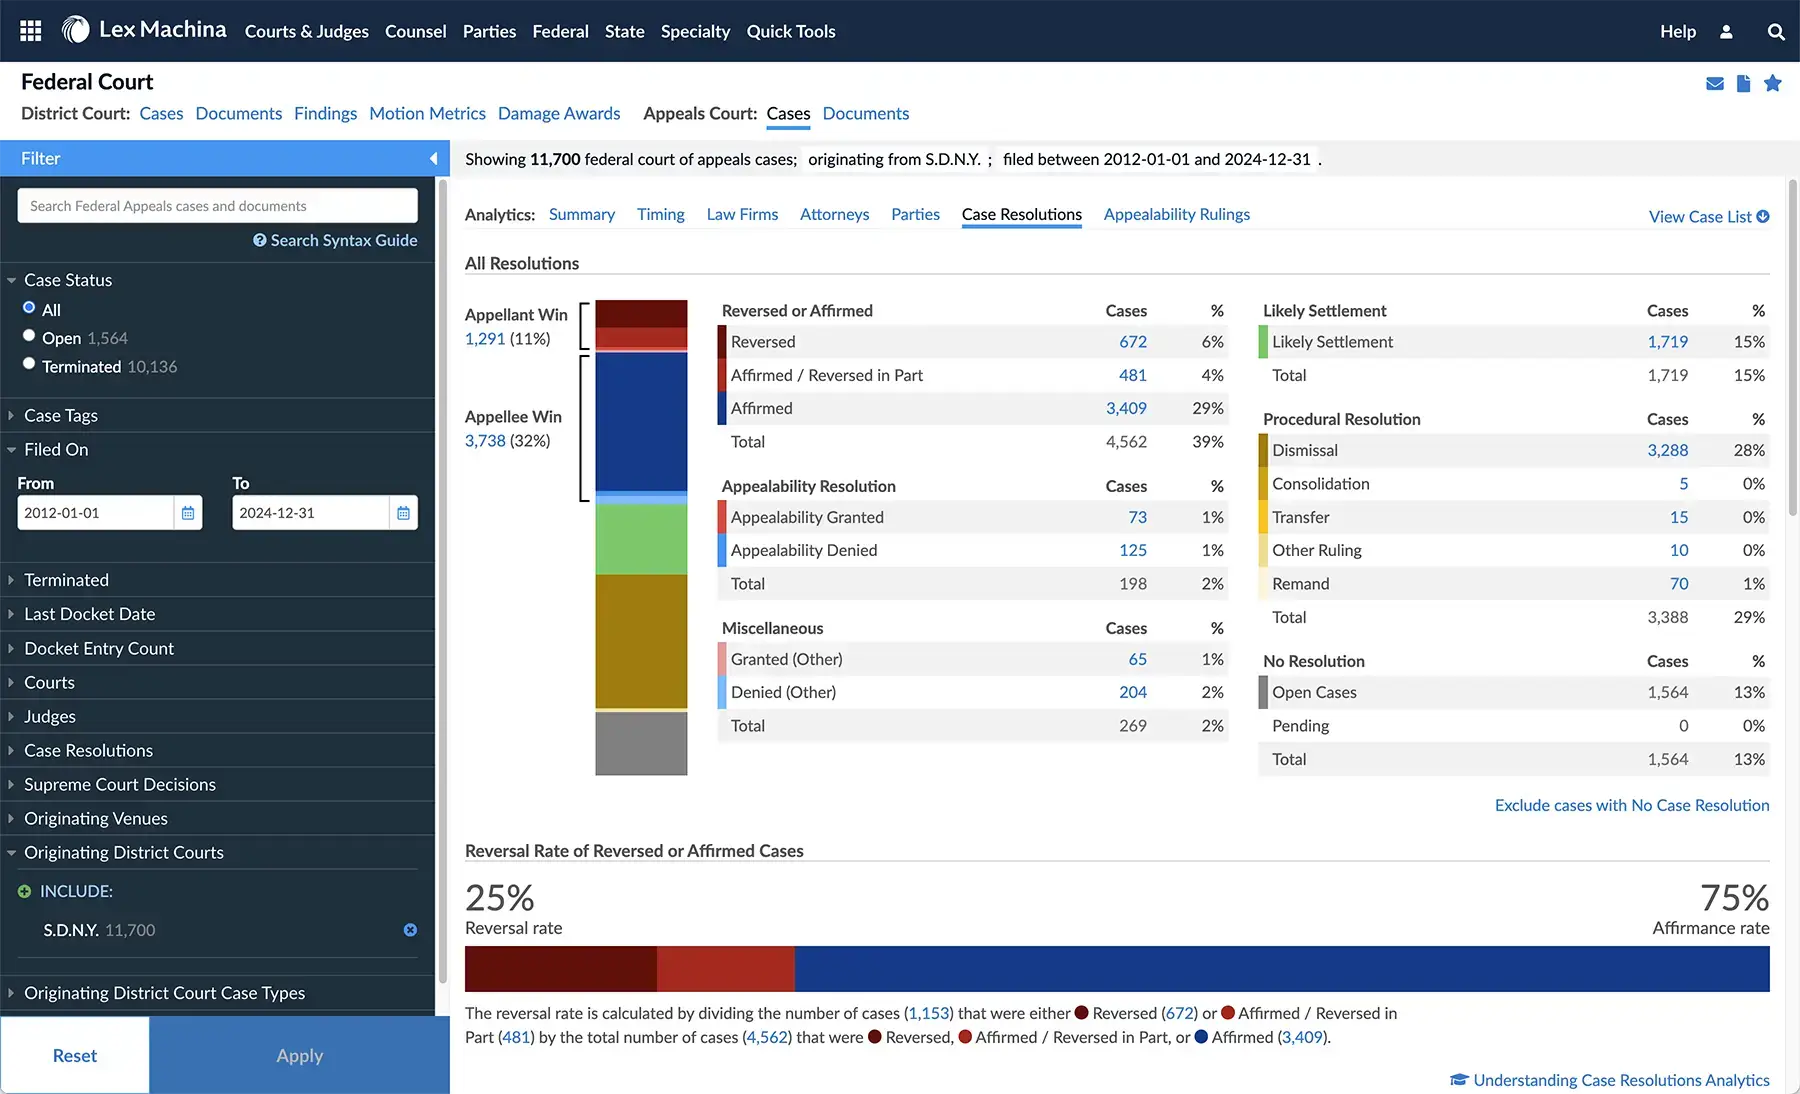
Task: Open the user account icon
Action: [x=1725, y=31]
